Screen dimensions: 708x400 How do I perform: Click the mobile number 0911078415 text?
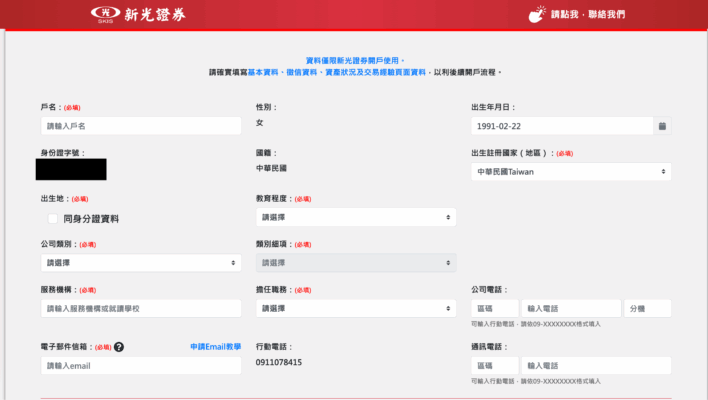click(279, 363)
